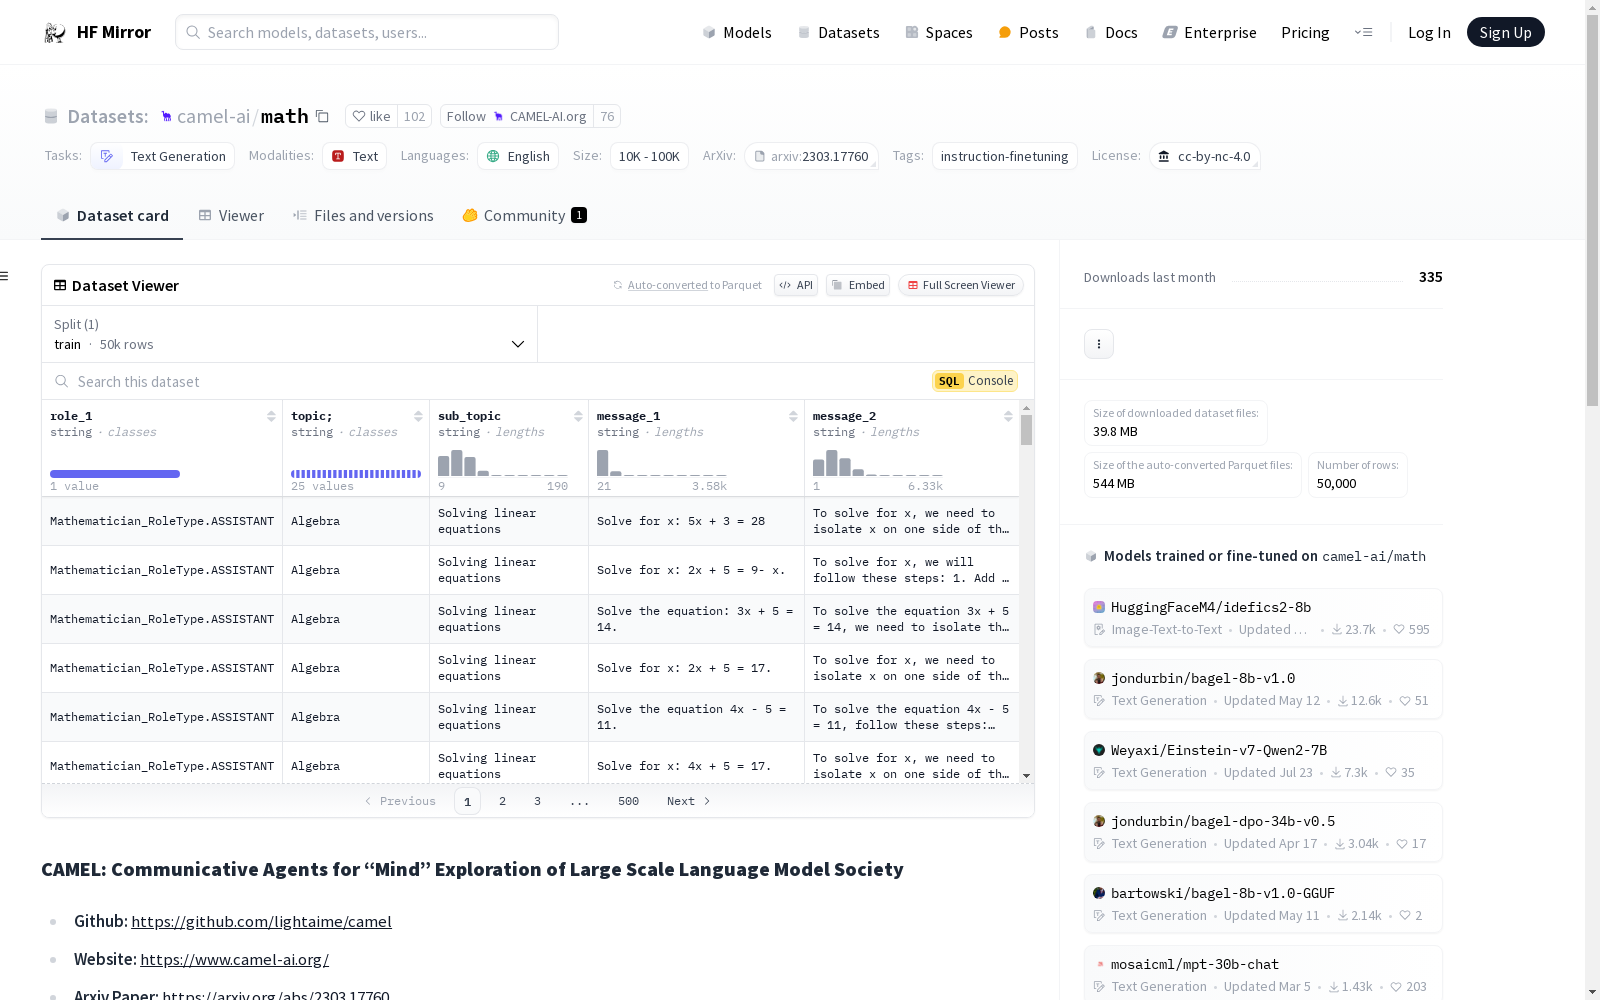Jump to page 500 of the dataset rows
This screenshot has height=1000, width=1600.
point(628,801)
